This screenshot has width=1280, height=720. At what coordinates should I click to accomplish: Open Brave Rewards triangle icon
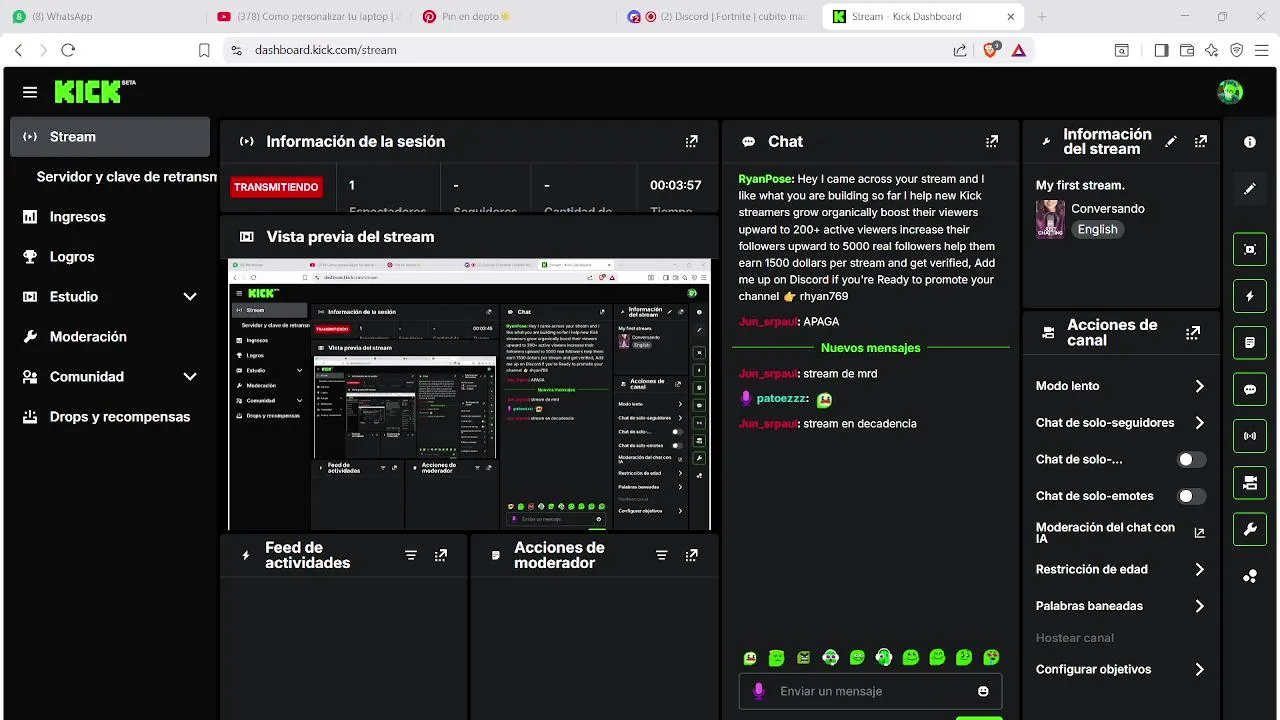point(1018,50)
